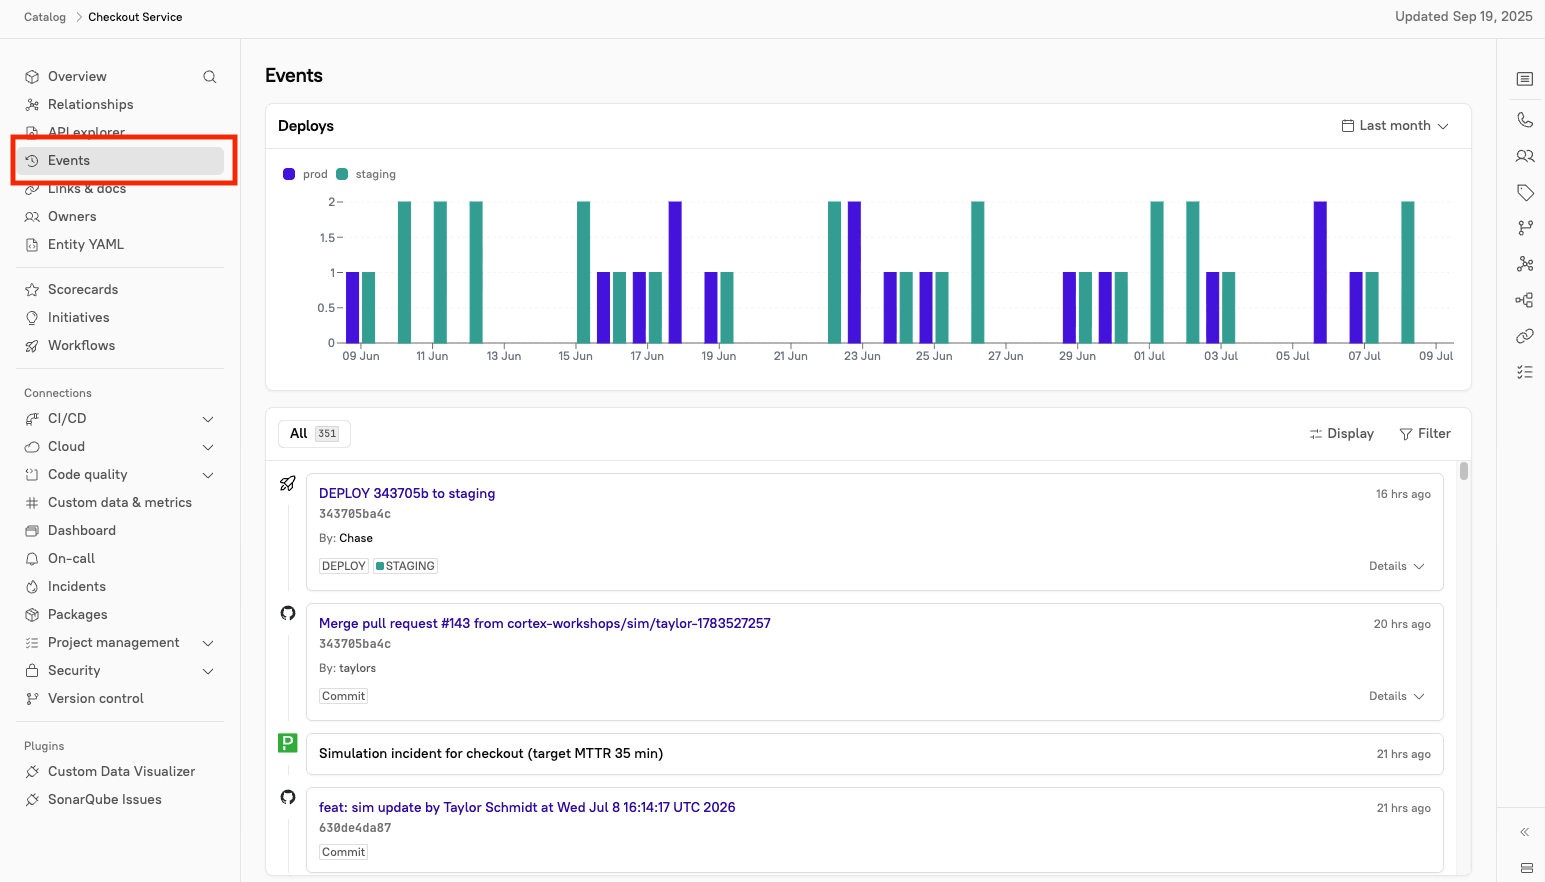Expand Details for DEPLOY 343705b event
The height and width of the screenshot is (882, 1545).
1397,566
